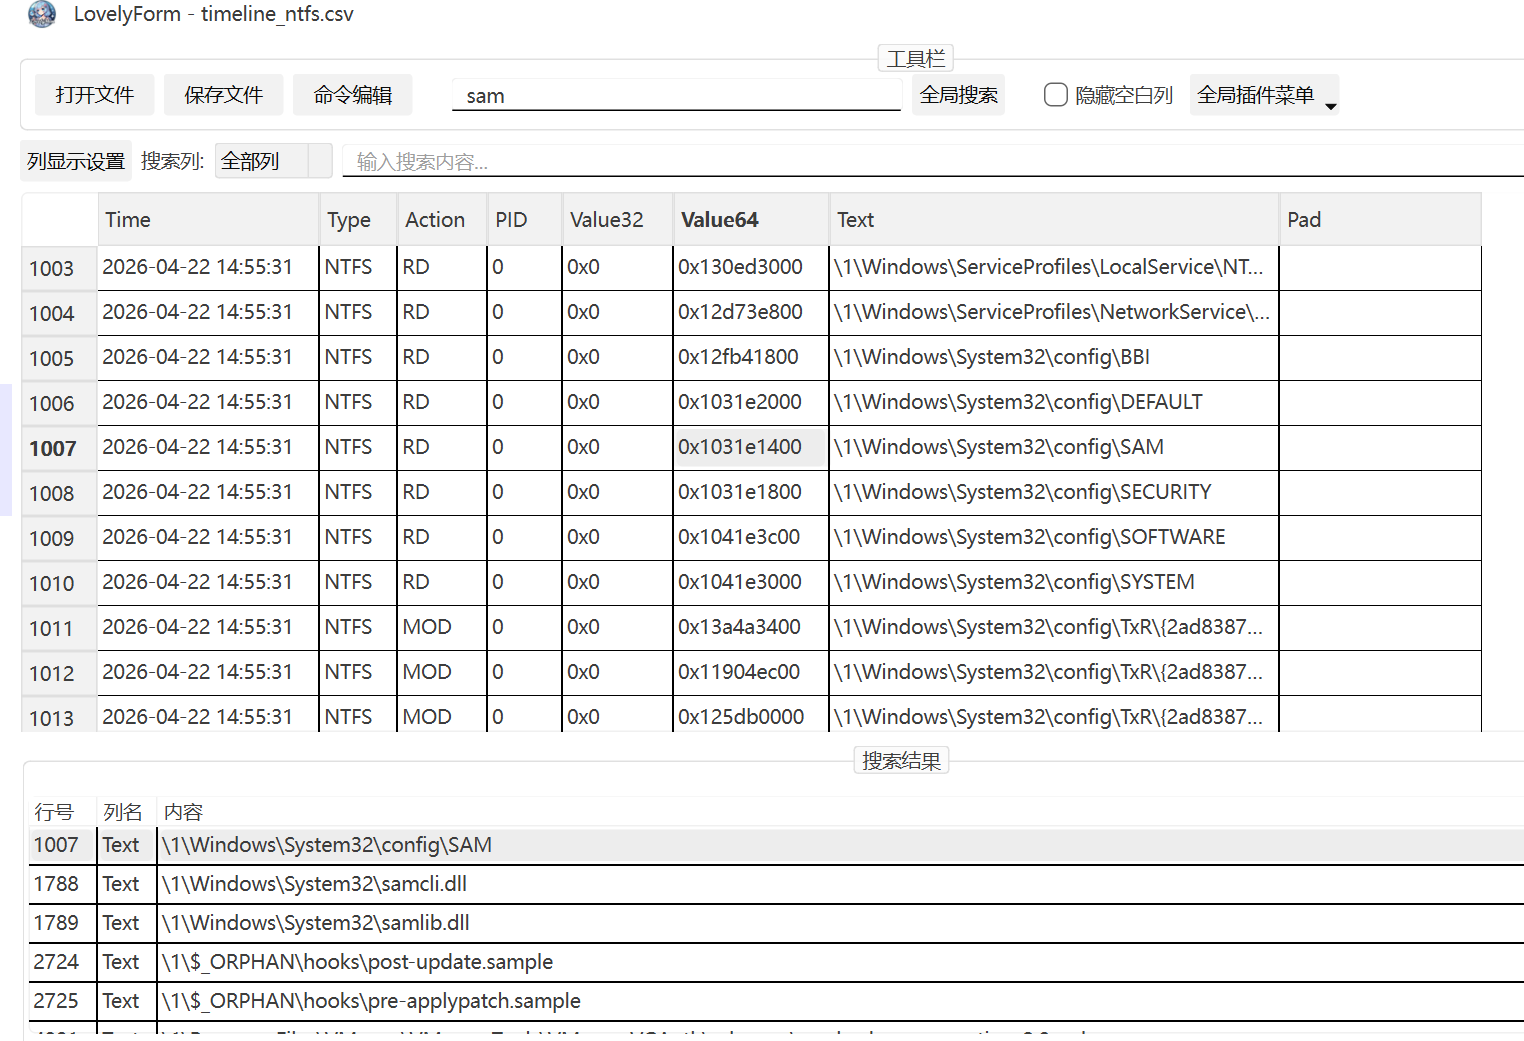The width and height of the screenshot is (1524, 1041).
Task: Click cell 0x11904ec00
Action: (x=751, y=672)
